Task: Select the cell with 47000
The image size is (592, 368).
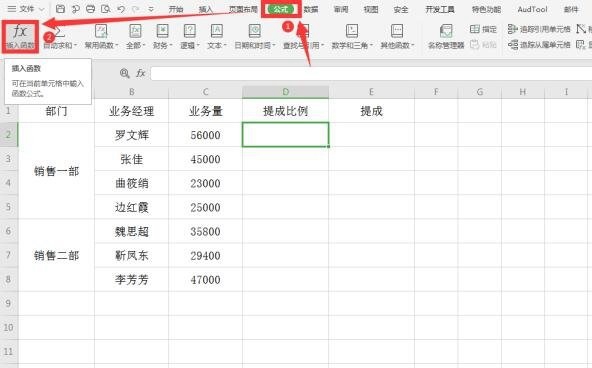Action: tap(206, 280)
